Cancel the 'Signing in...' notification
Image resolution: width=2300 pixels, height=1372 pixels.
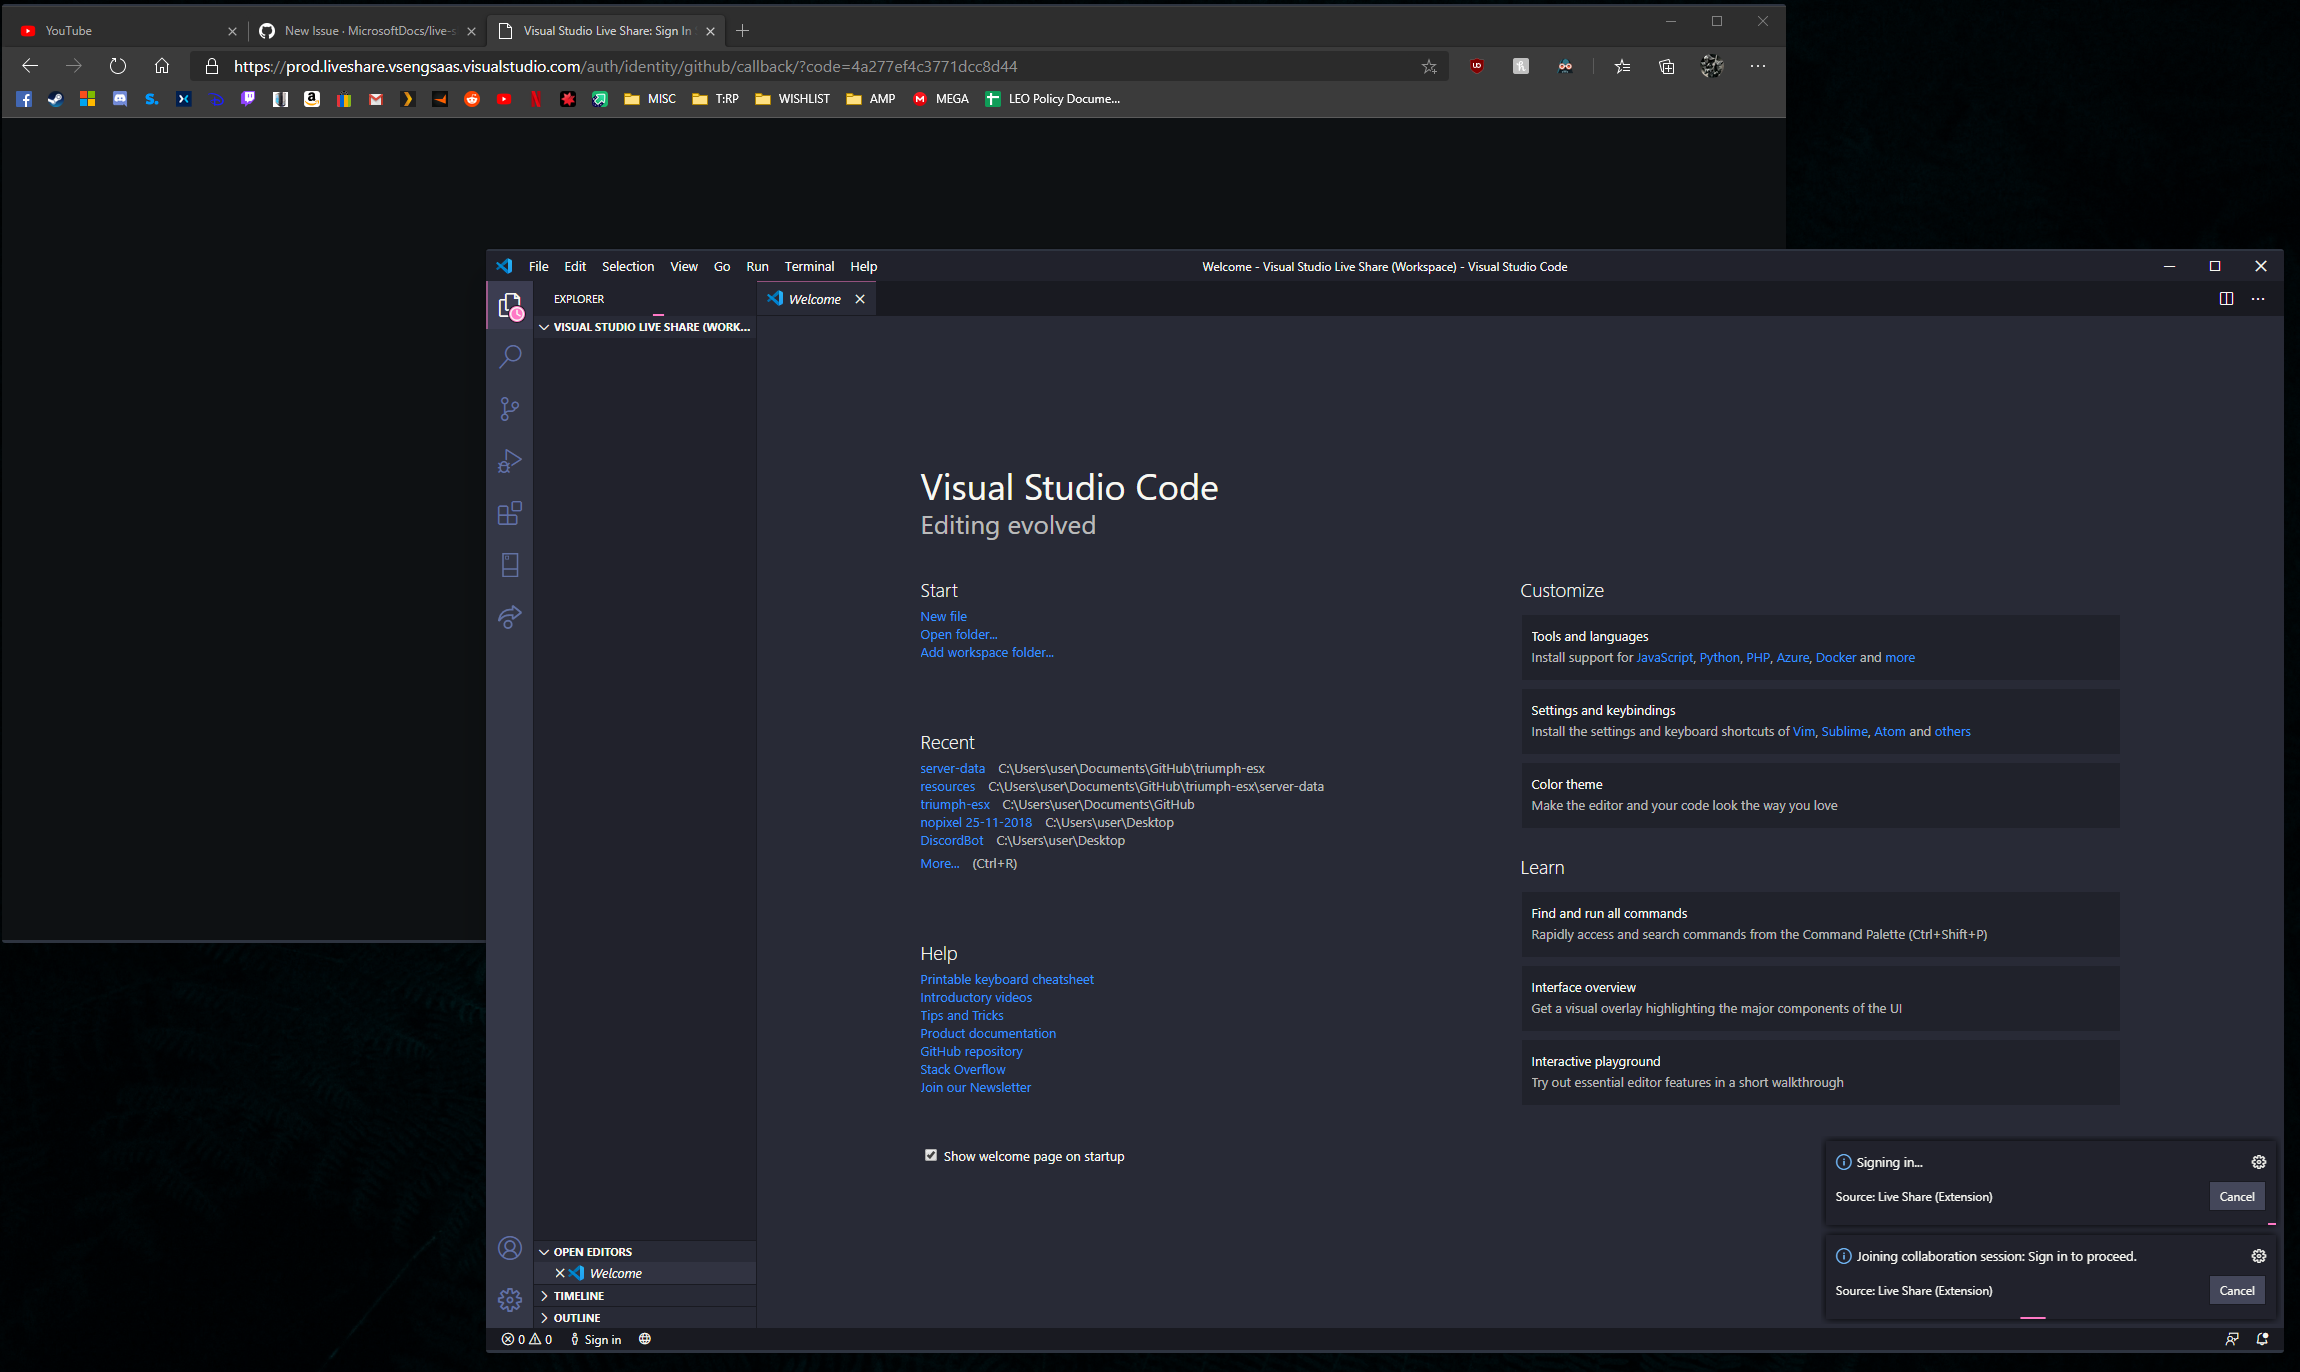click(x=2236, y=1196)
